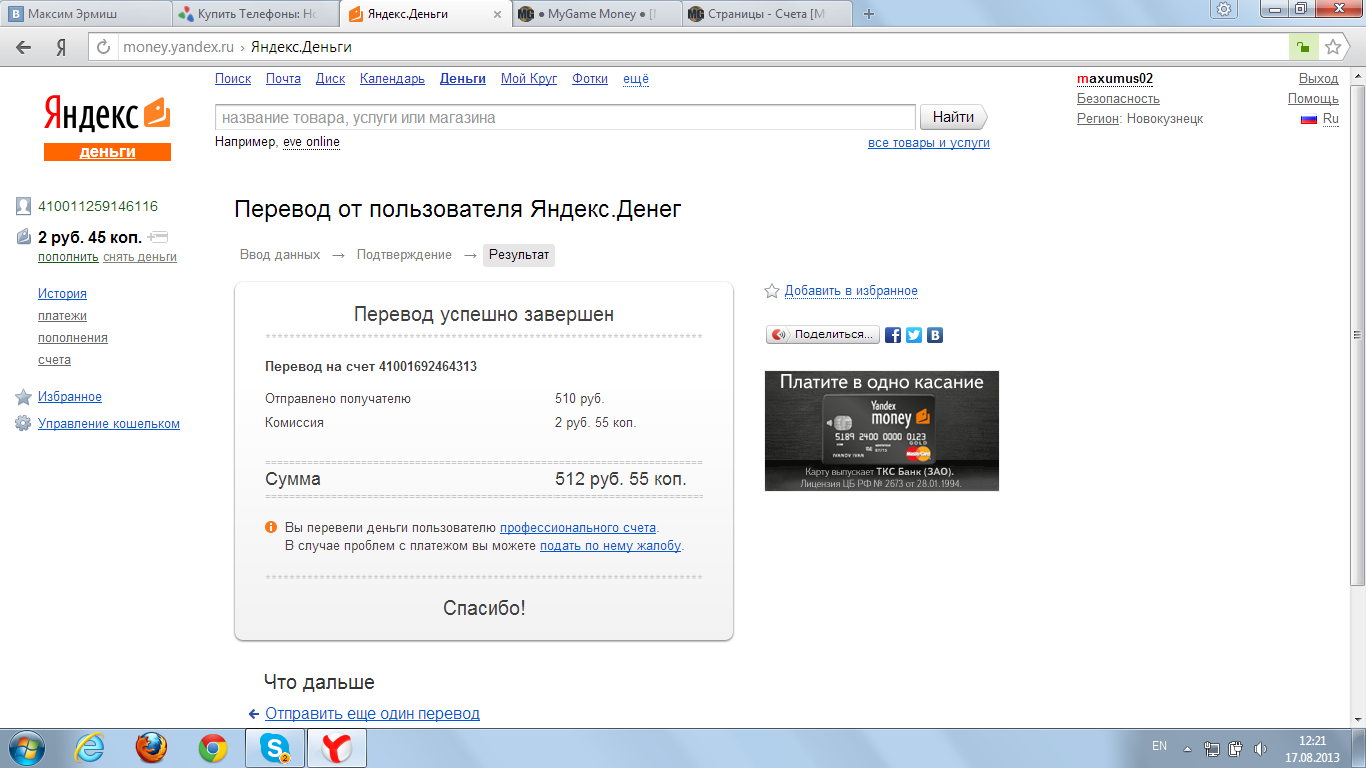Share to VKontakte using its icon

tap(935, 335)
